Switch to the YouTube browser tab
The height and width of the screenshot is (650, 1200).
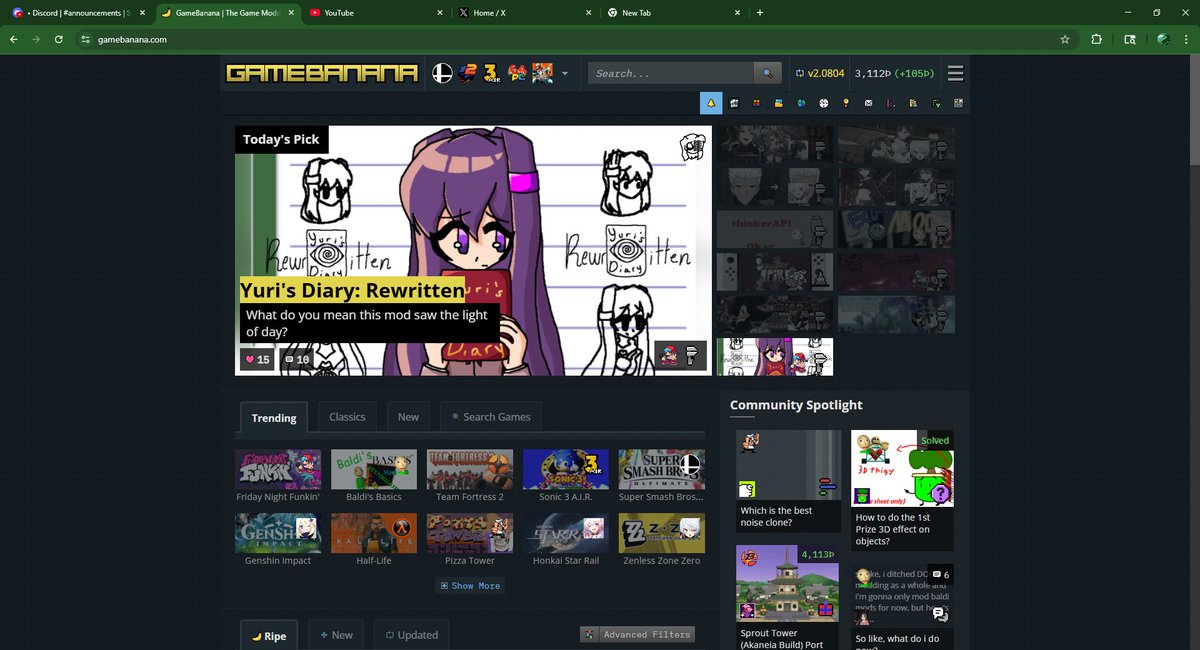[x=375, y=13]
